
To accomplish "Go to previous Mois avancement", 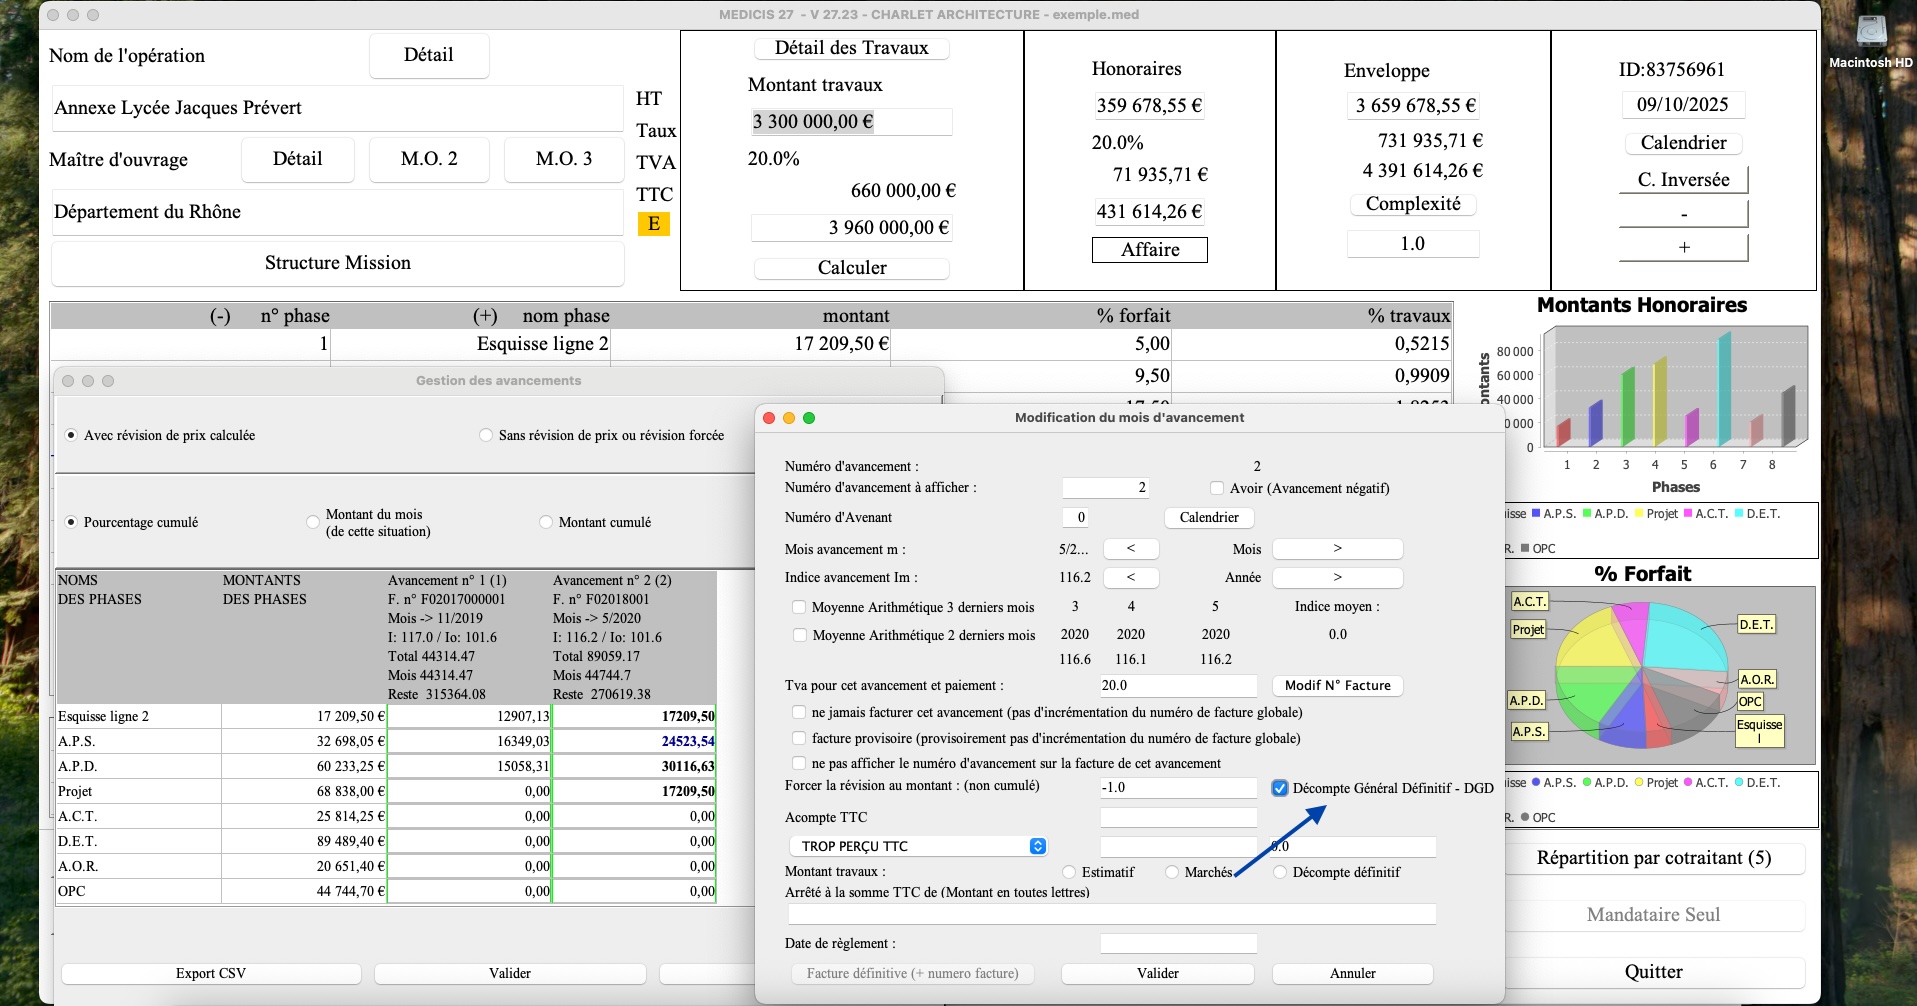I will point(1131,549).
